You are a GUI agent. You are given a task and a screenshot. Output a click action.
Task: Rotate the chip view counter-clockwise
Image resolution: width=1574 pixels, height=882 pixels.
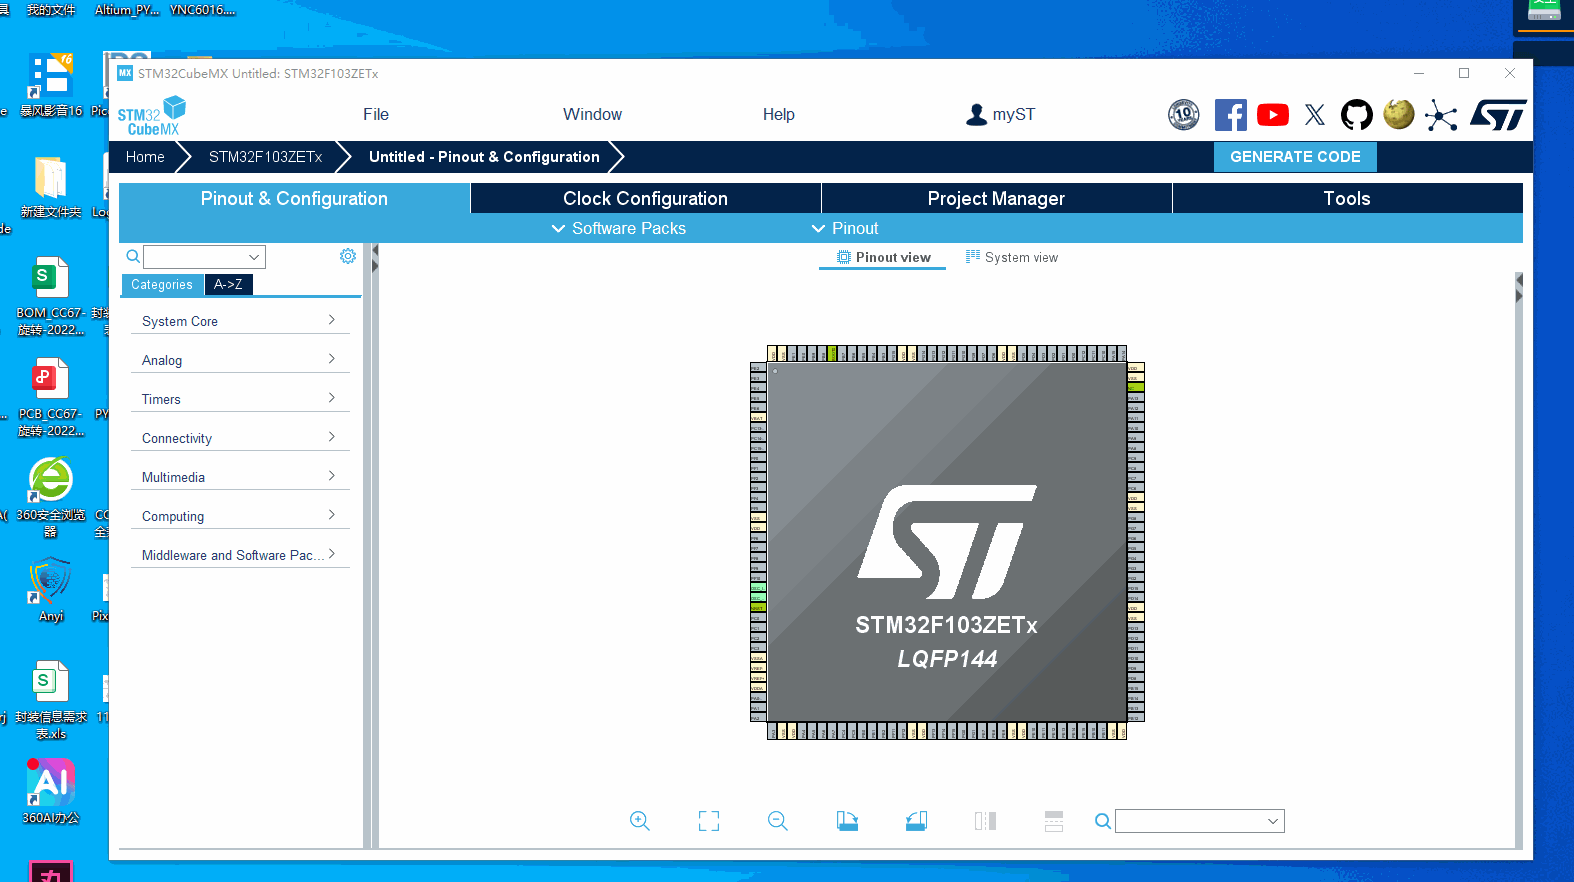point(916,821)
